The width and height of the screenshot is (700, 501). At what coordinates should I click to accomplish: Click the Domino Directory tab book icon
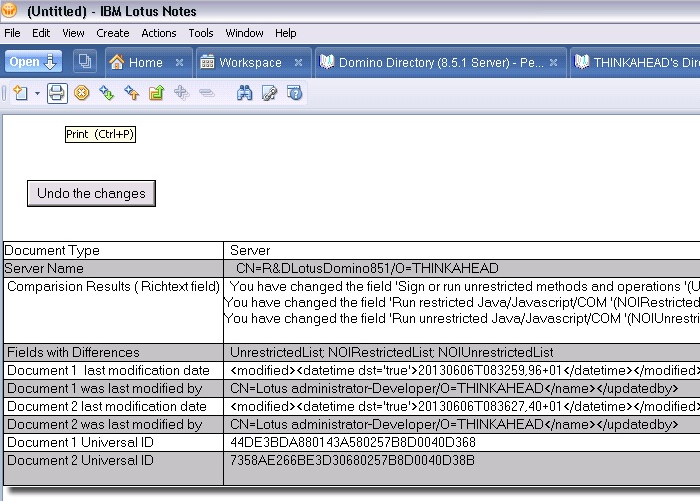pos(327,62)
